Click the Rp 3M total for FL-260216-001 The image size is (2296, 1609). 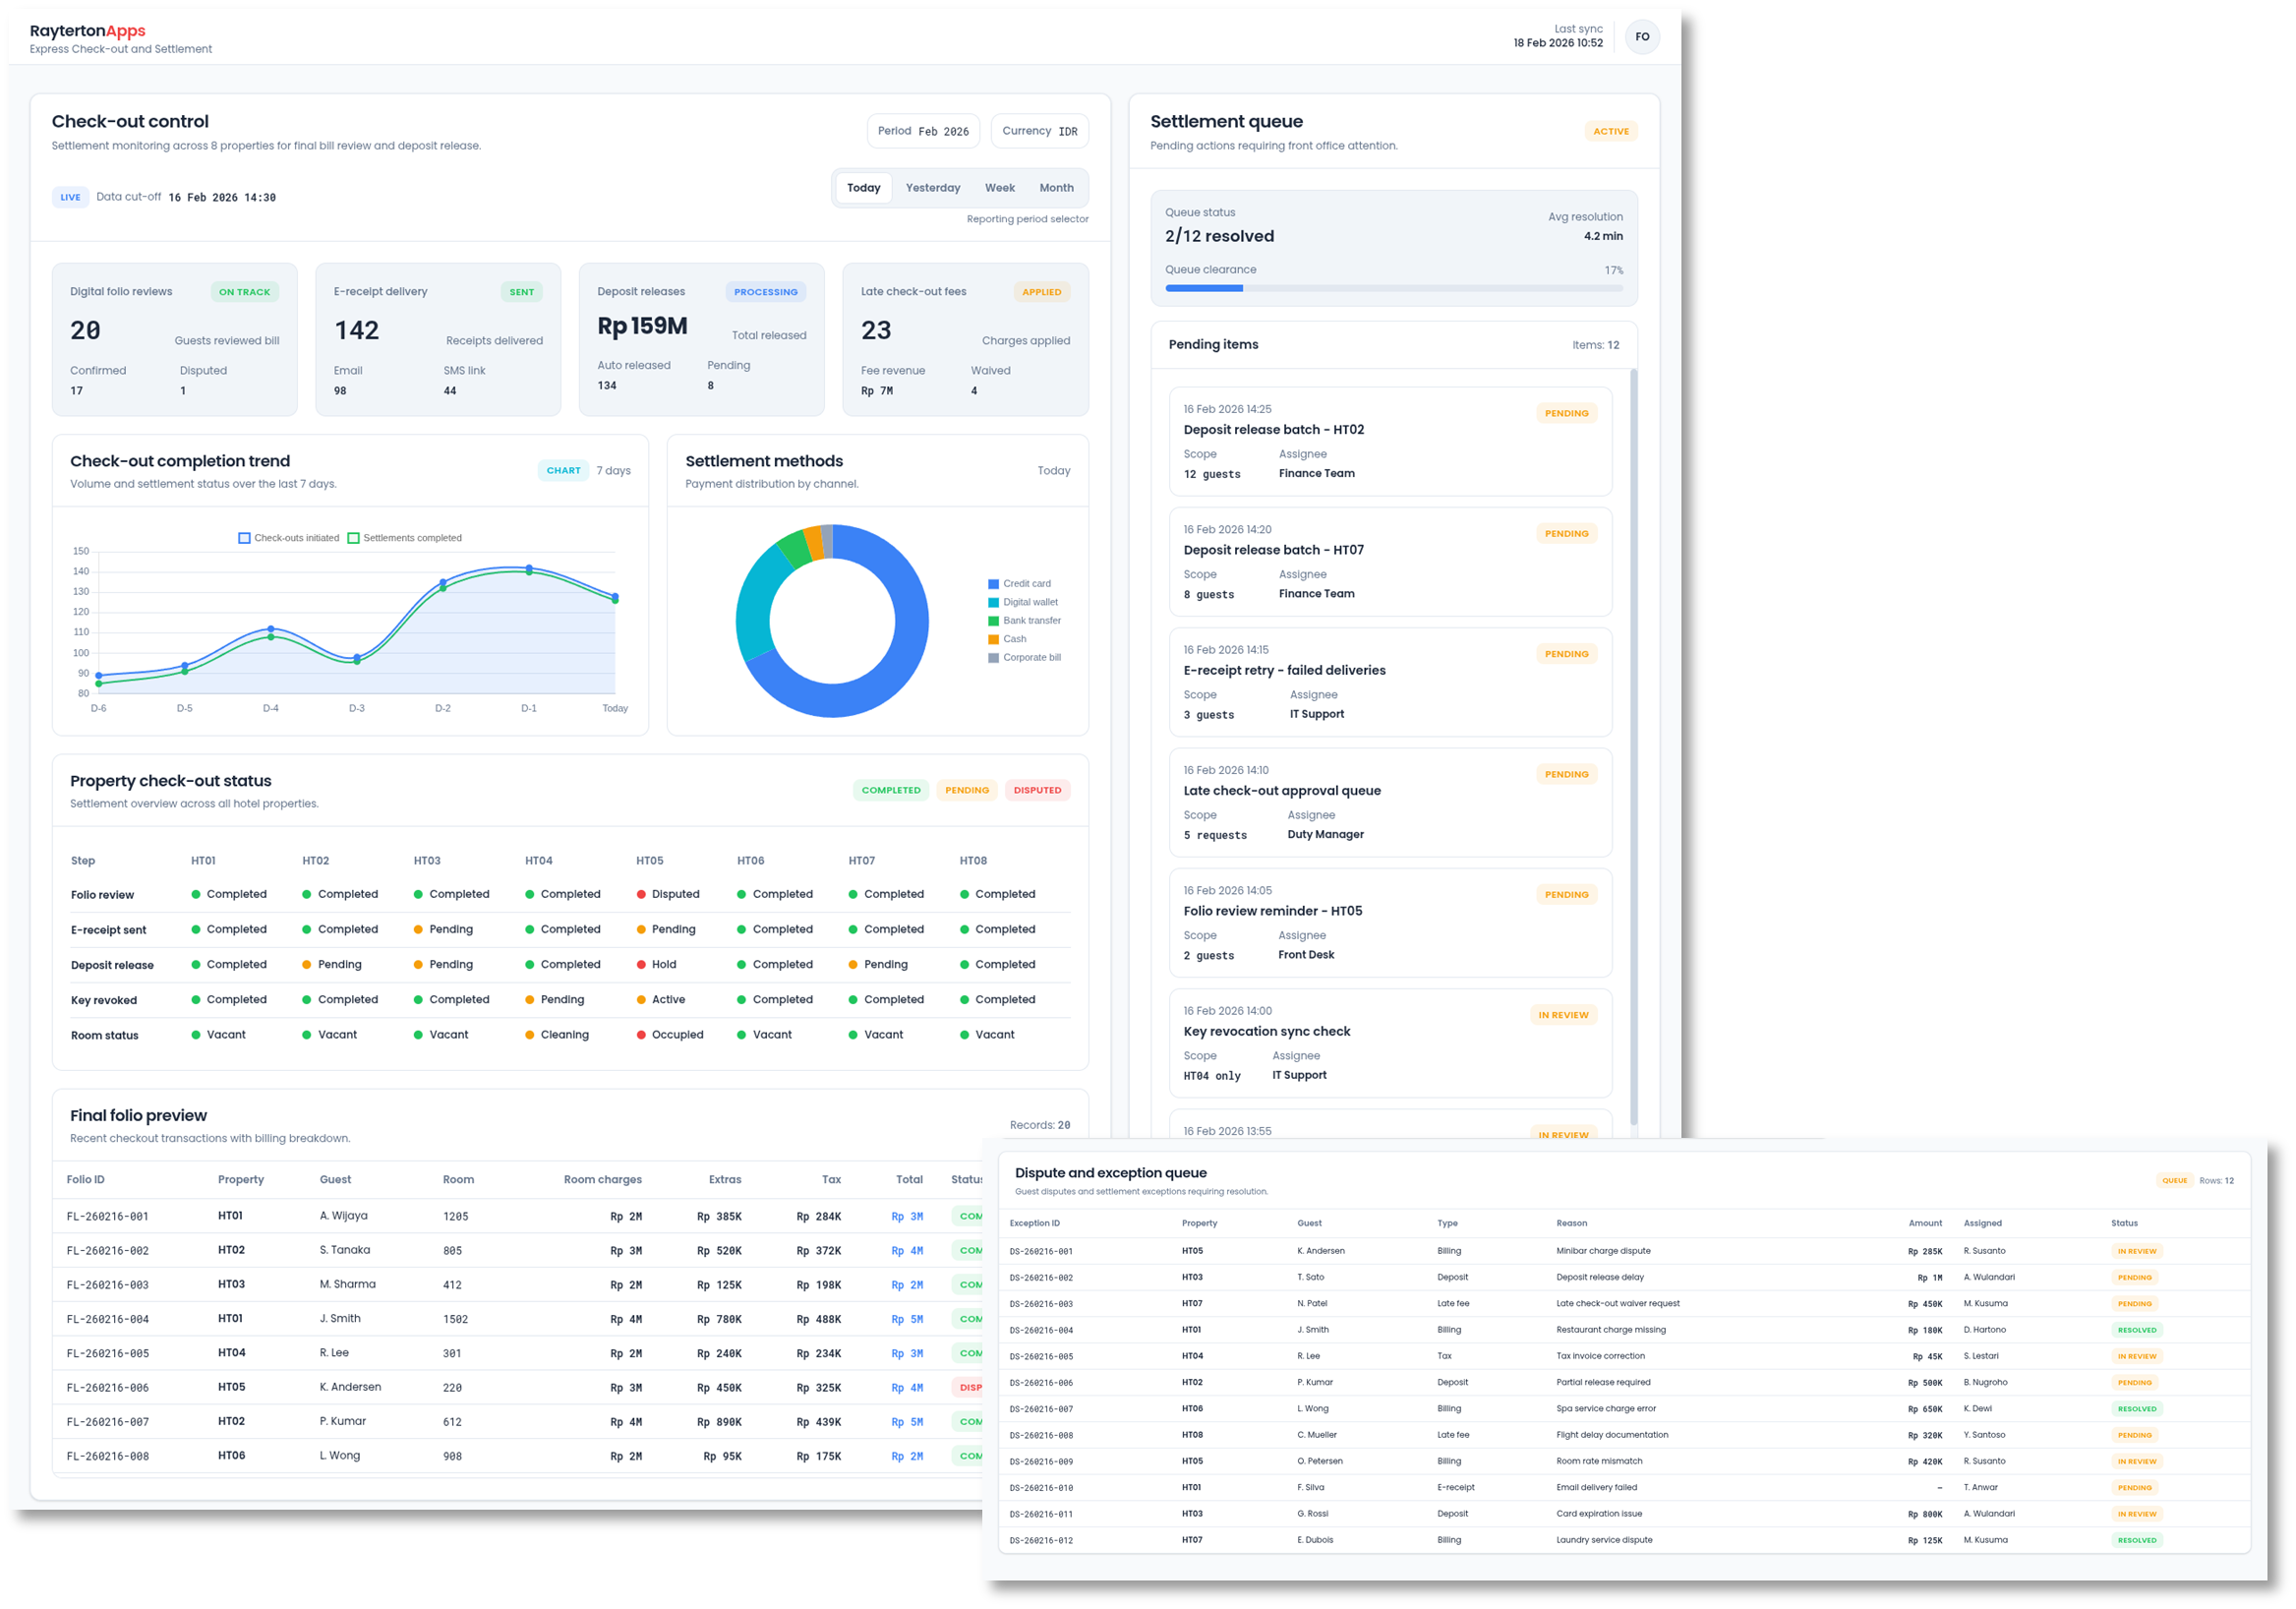tap(906, 1217)
